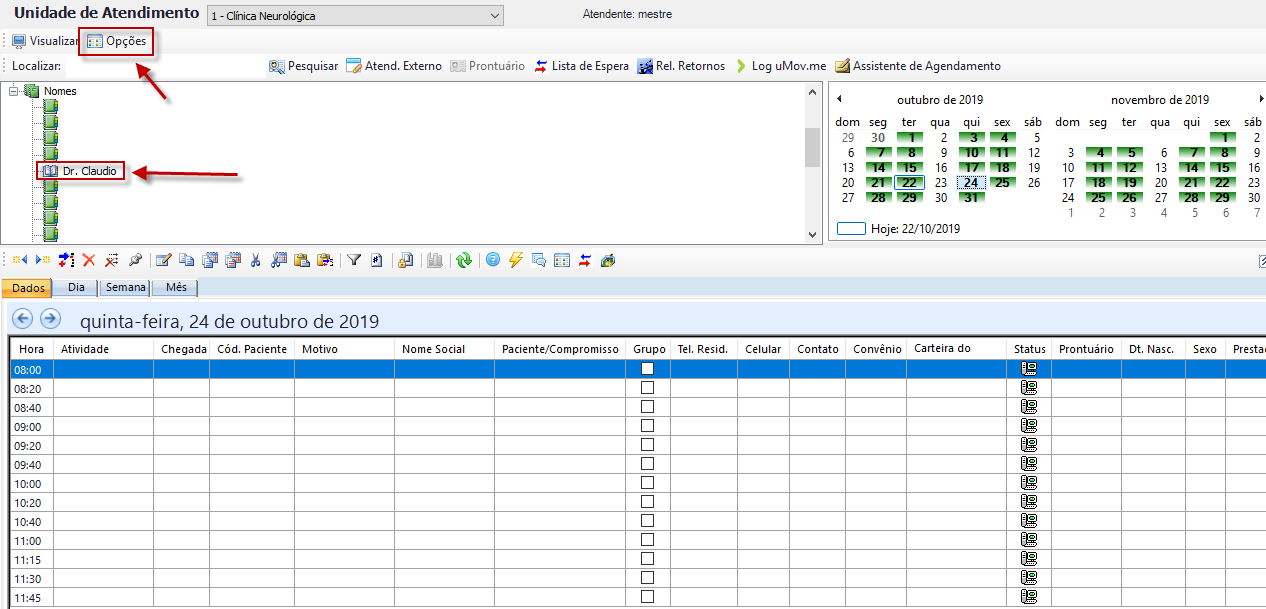Check the Grupo box for 08:40
1266x609 pixels.
(x=647, y=407)
